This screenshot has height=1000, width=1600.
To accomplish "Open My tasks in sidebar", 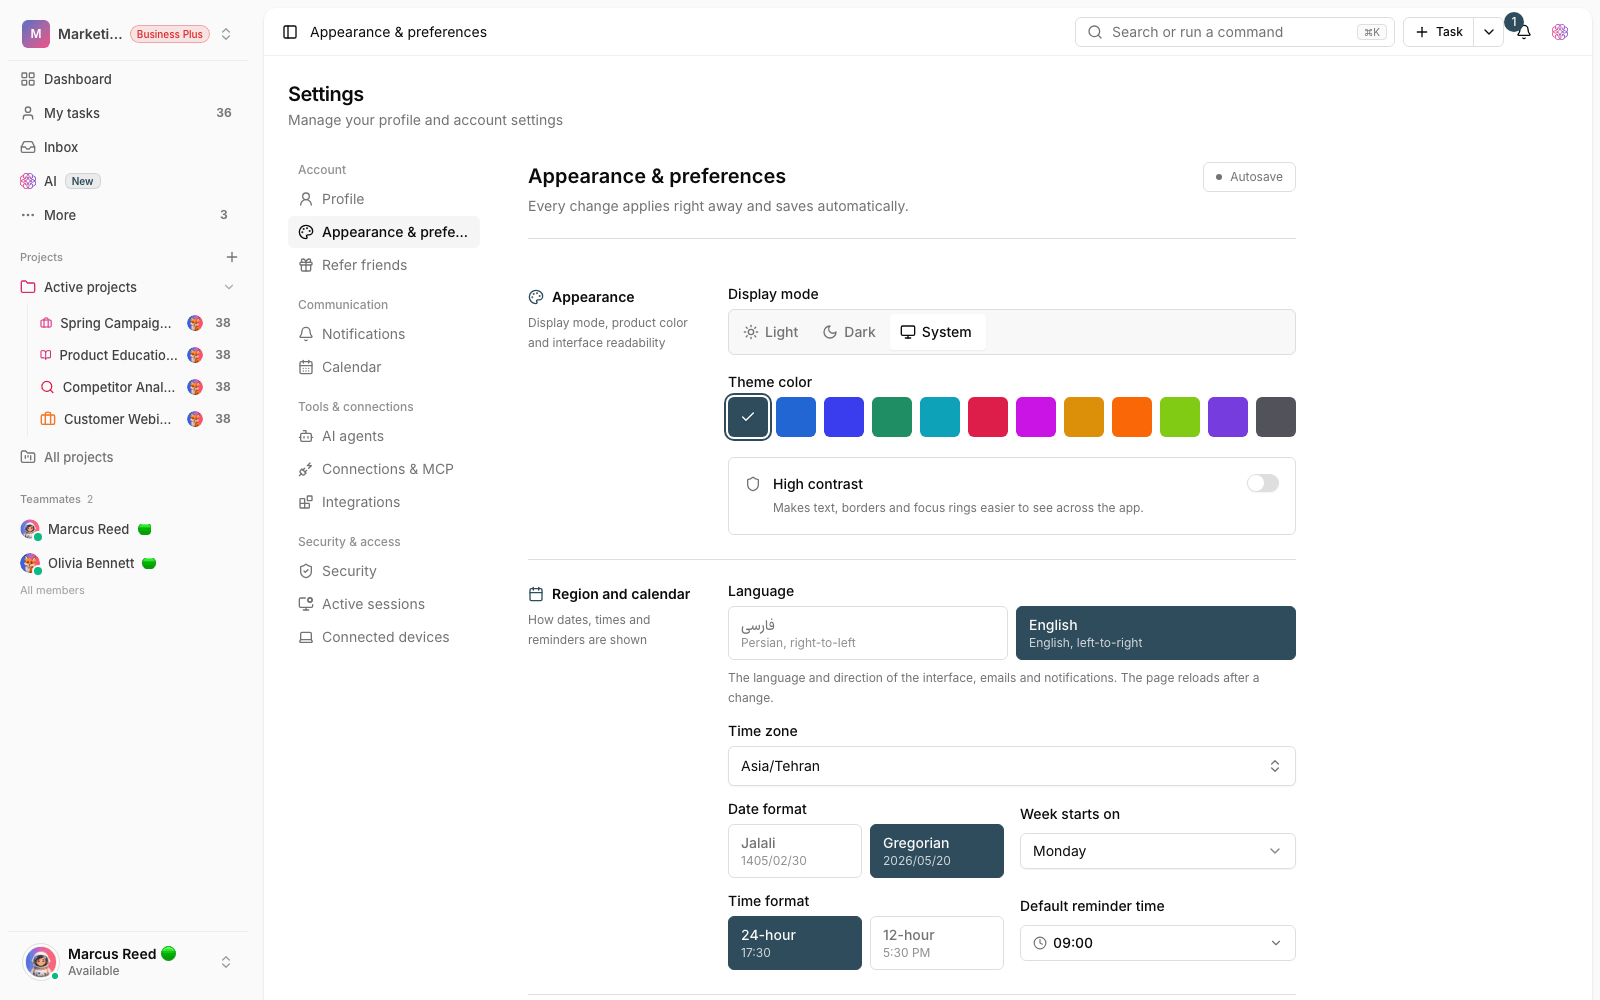I will (x=128, y=113).
